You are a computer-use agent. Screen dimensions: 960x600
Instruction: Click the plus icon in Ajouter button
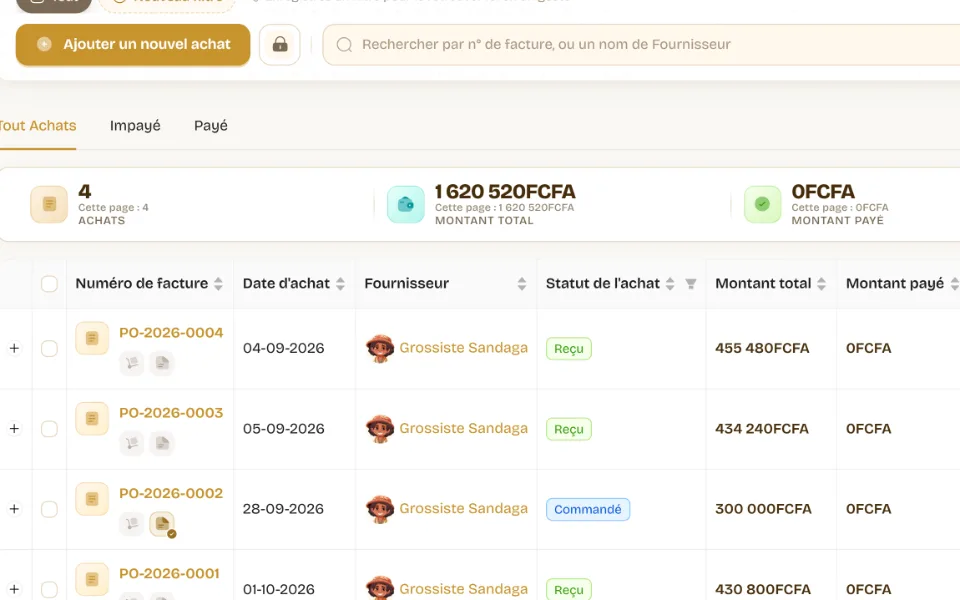click(44, 44)
